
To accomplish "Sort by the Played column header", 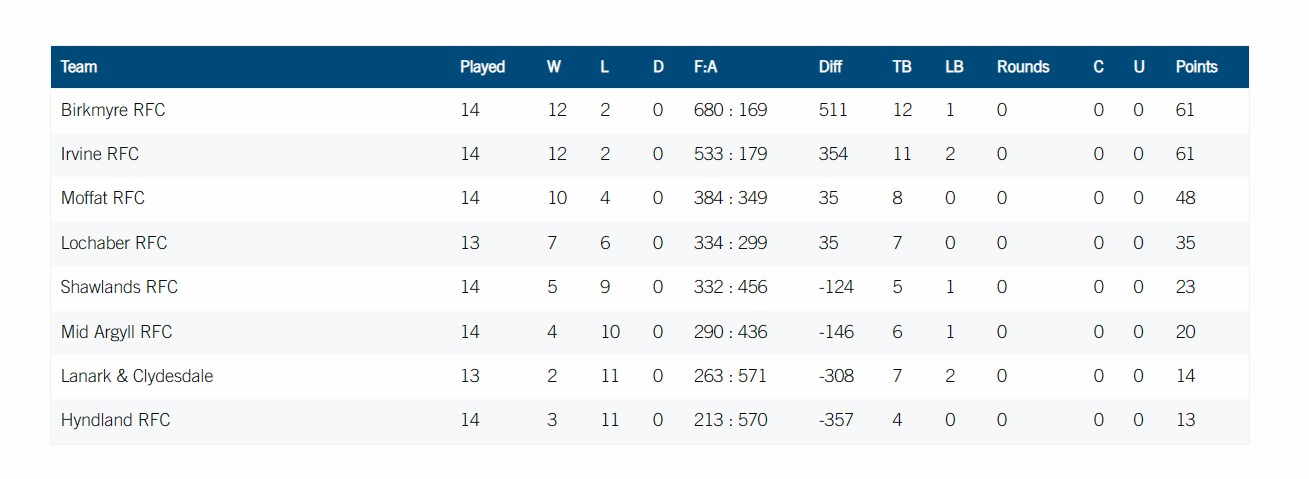I will (482, 67).
